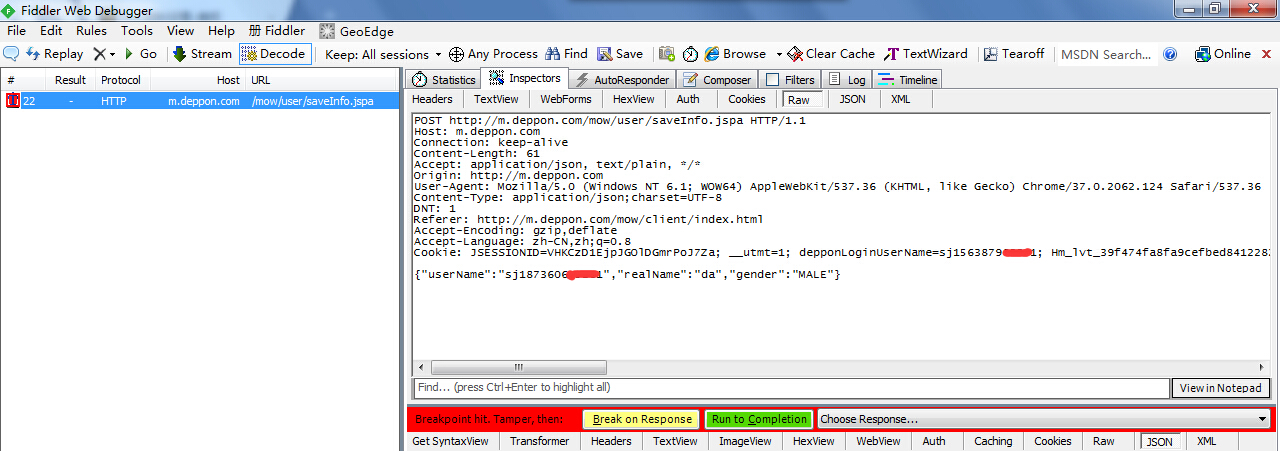
Task: Select response JSON tab at bottom
Action: (1160, 441)
